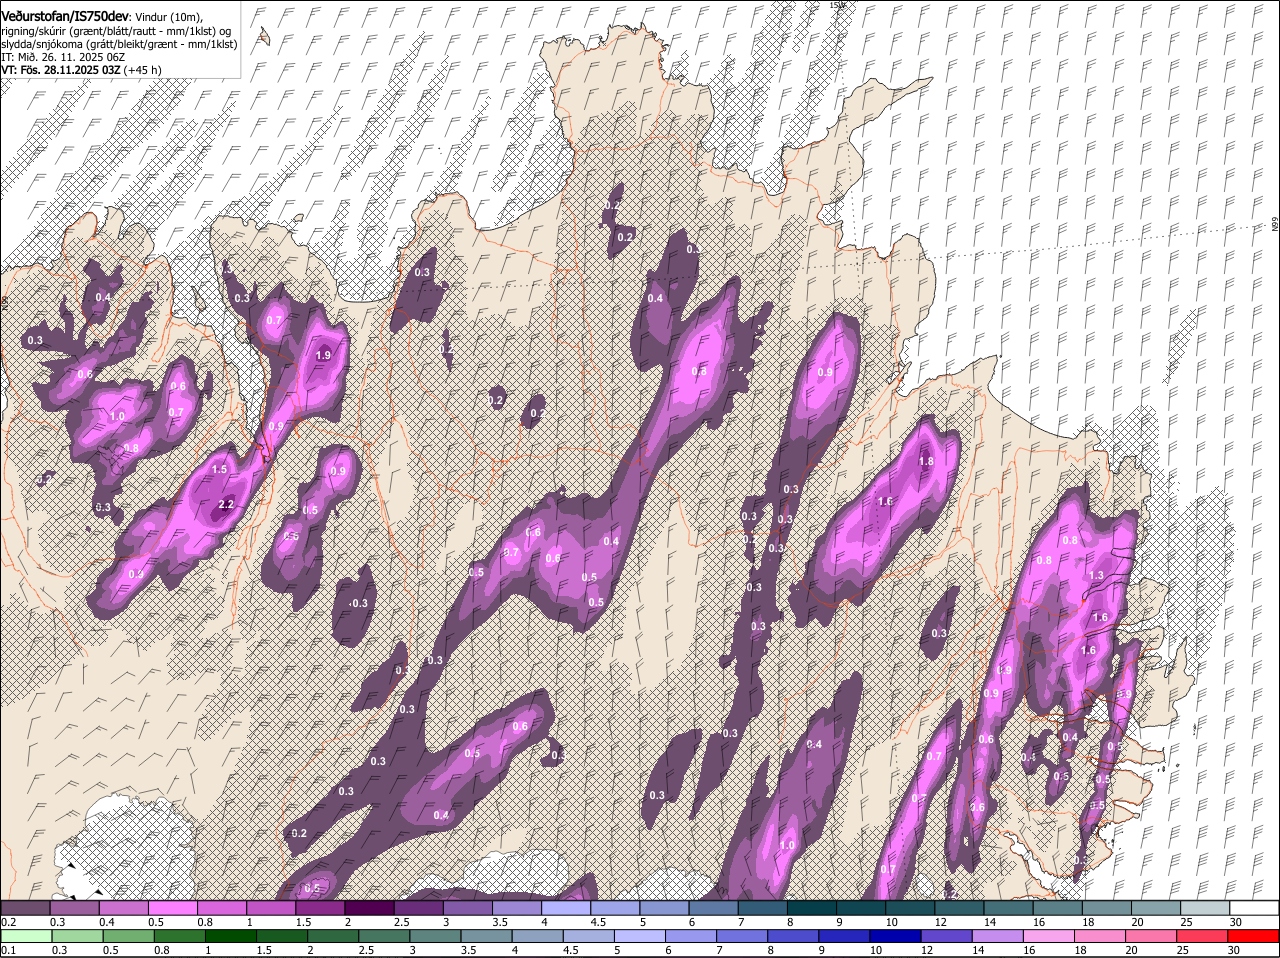This screenshot has height=958, width=1280.
Task: Click the 1.5 precipitation value on the map
Action: click(x=220, y=469)
